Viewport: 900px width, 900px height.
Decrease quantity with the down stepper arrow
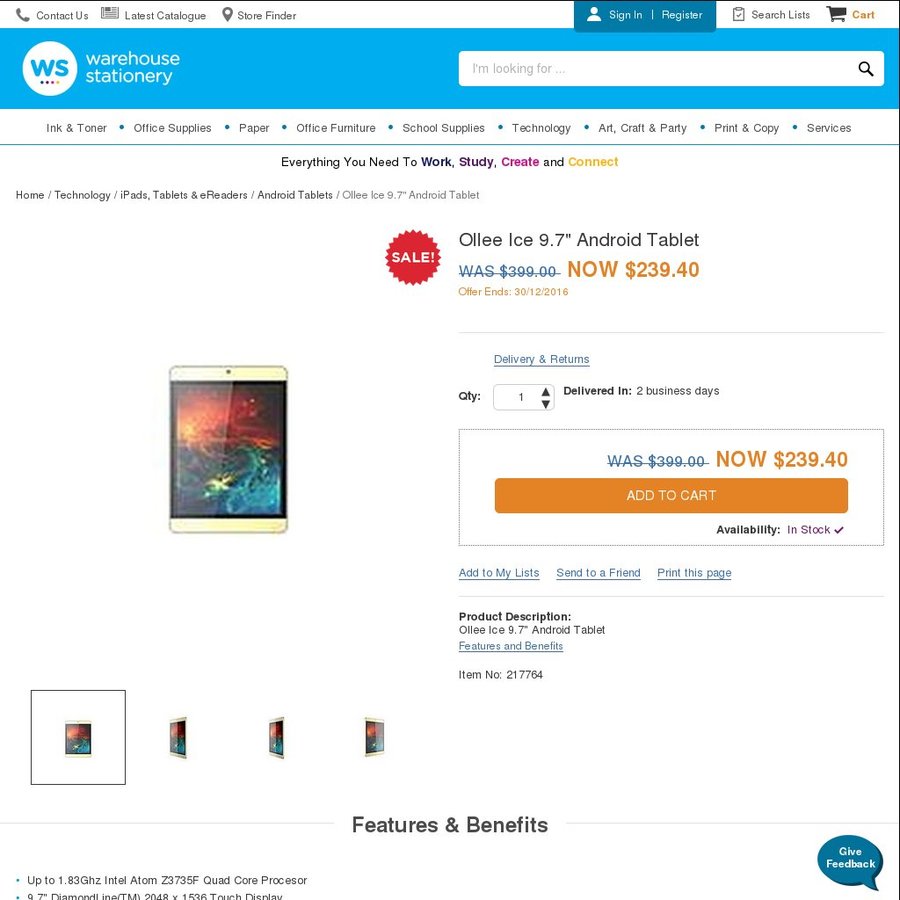tap(545, 403)
